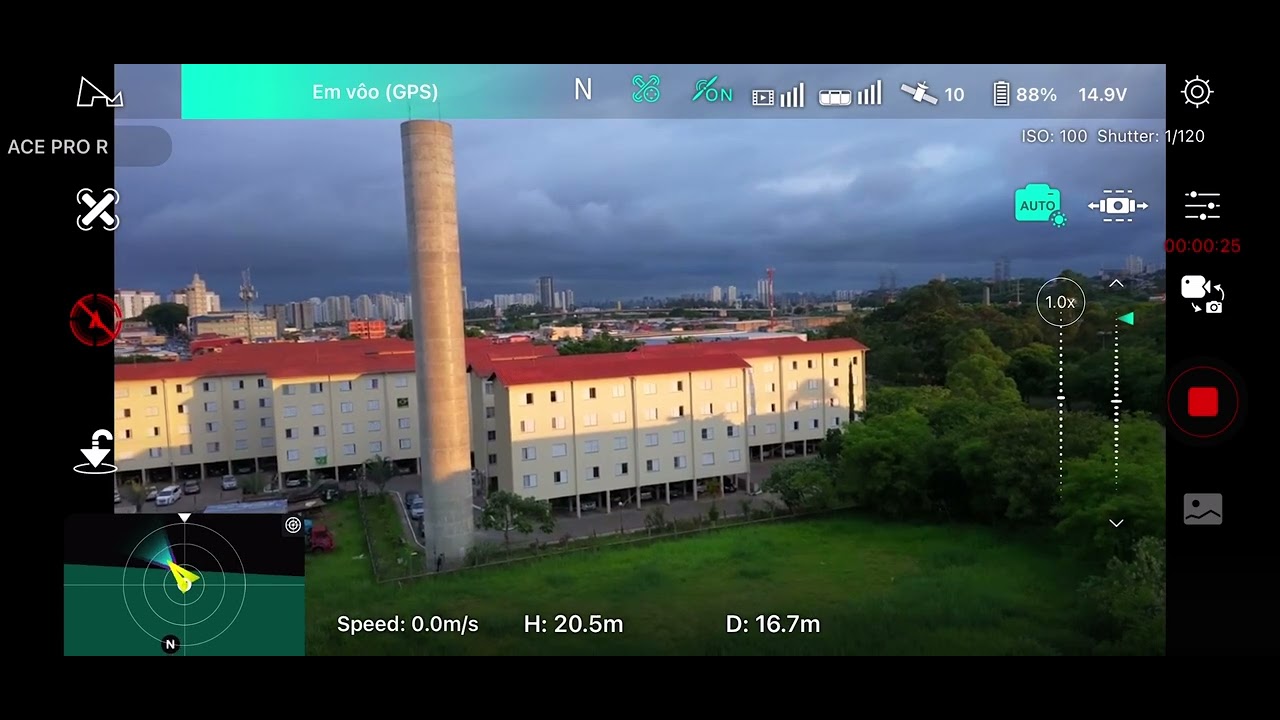
Task: Switch between video and photo mode
Action: coord(1202,294)
